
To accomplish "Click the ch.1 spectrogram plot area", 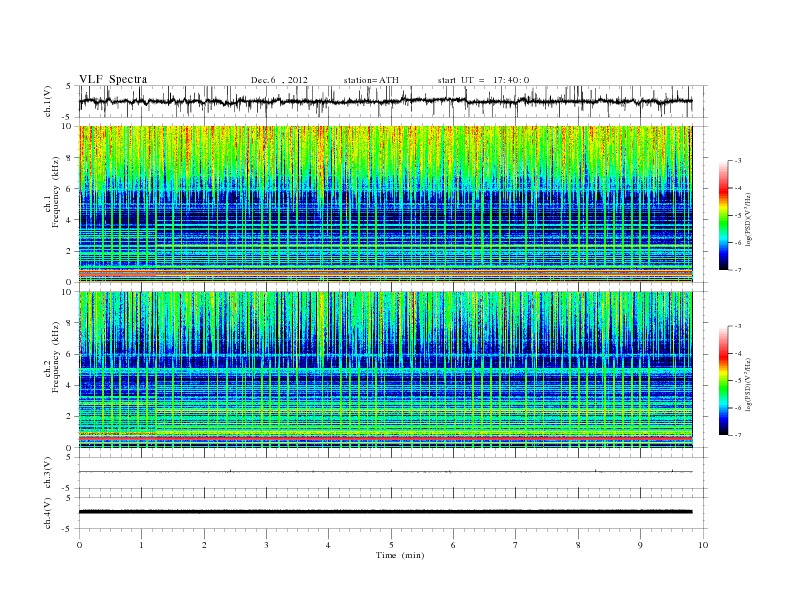I will click(386, 204).
